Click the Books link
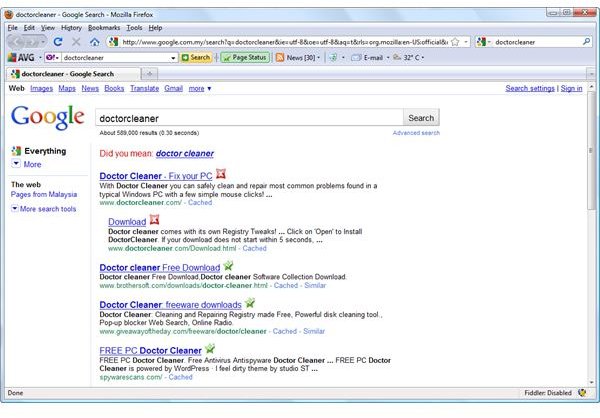Viewport: 600px width, 418px height. tap(114, 88)
